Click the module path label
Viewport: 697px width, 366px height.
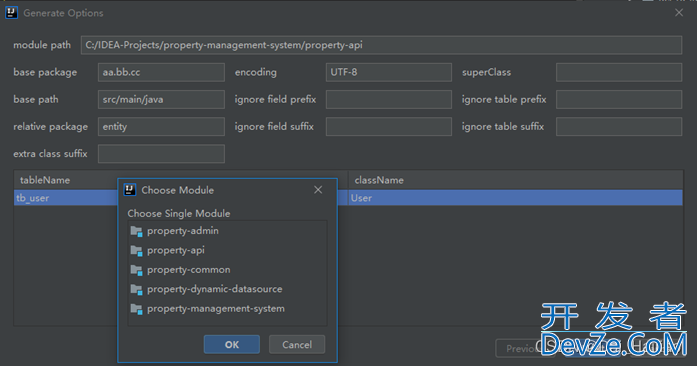point(42,45)
